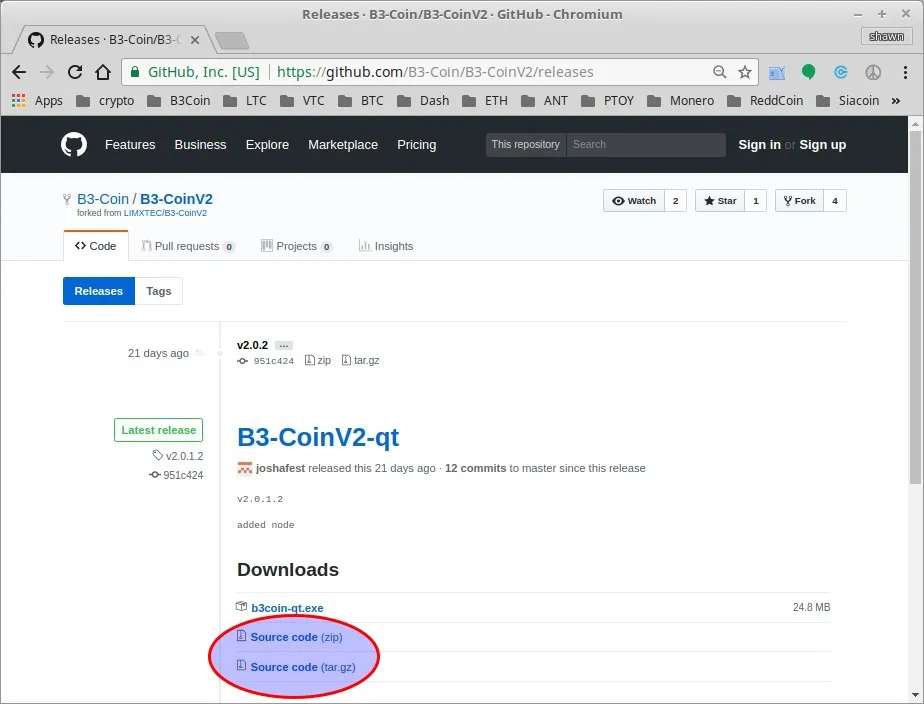
Task: Open the BTC bookmarks folder
Action: 361,101
